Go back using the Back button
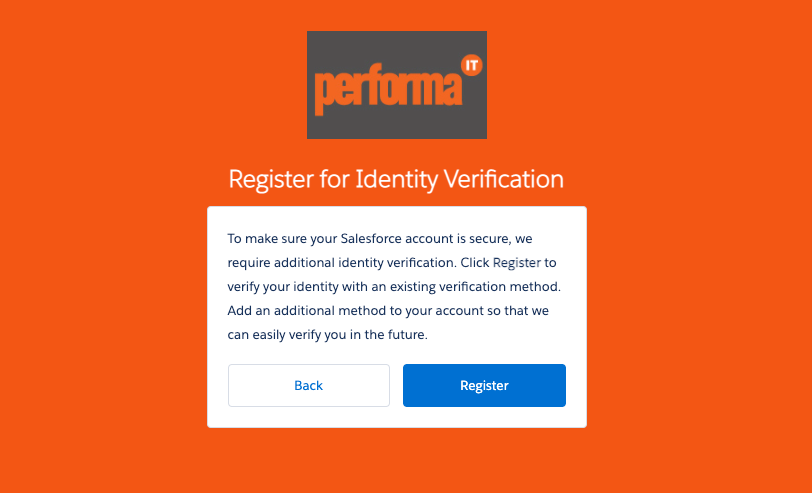The height and width of the screenshot is (493, 812). [308, 385]
